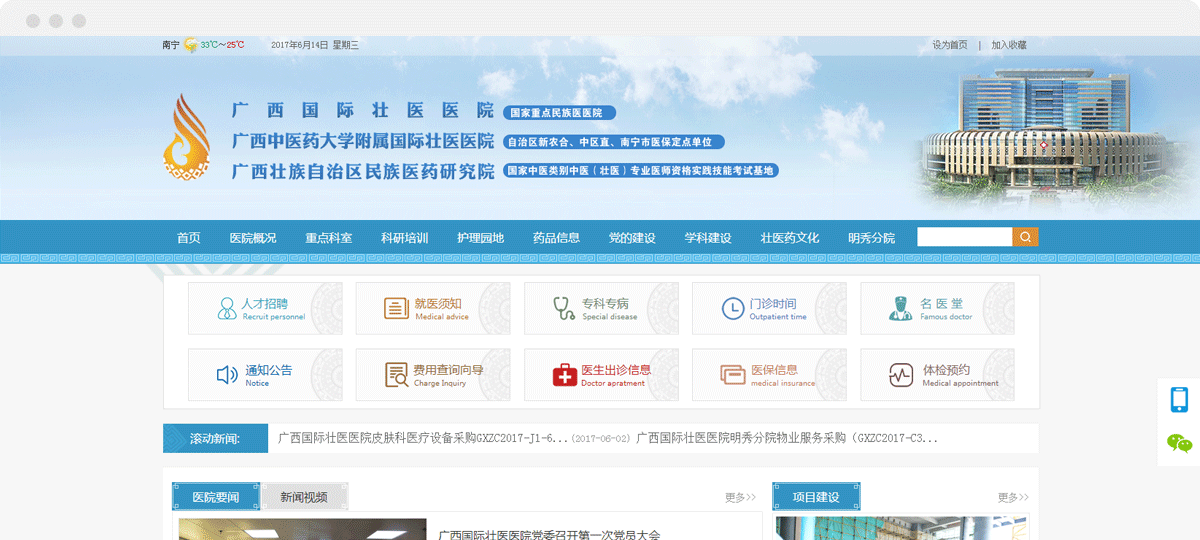
Task: Click 设为首页 link at top
Action: [x=950, y=45]
